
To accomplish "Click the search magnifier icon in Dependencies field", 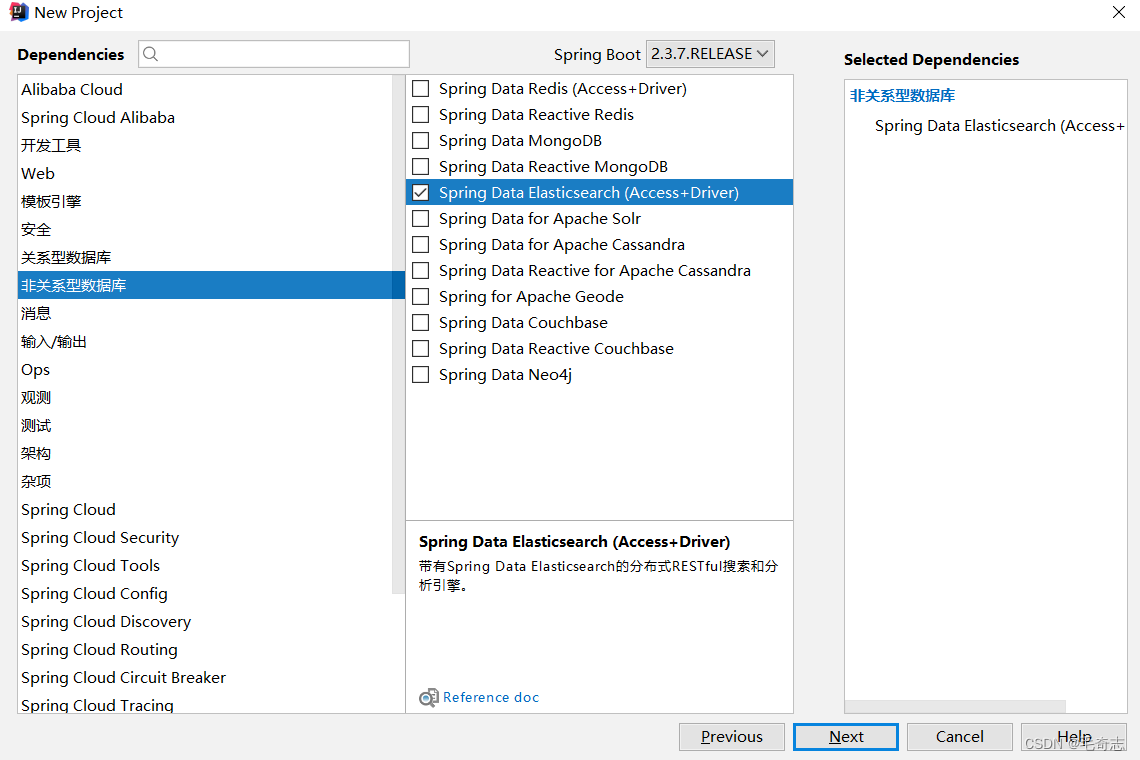I will pyautogui.click(x=150, y=54).
